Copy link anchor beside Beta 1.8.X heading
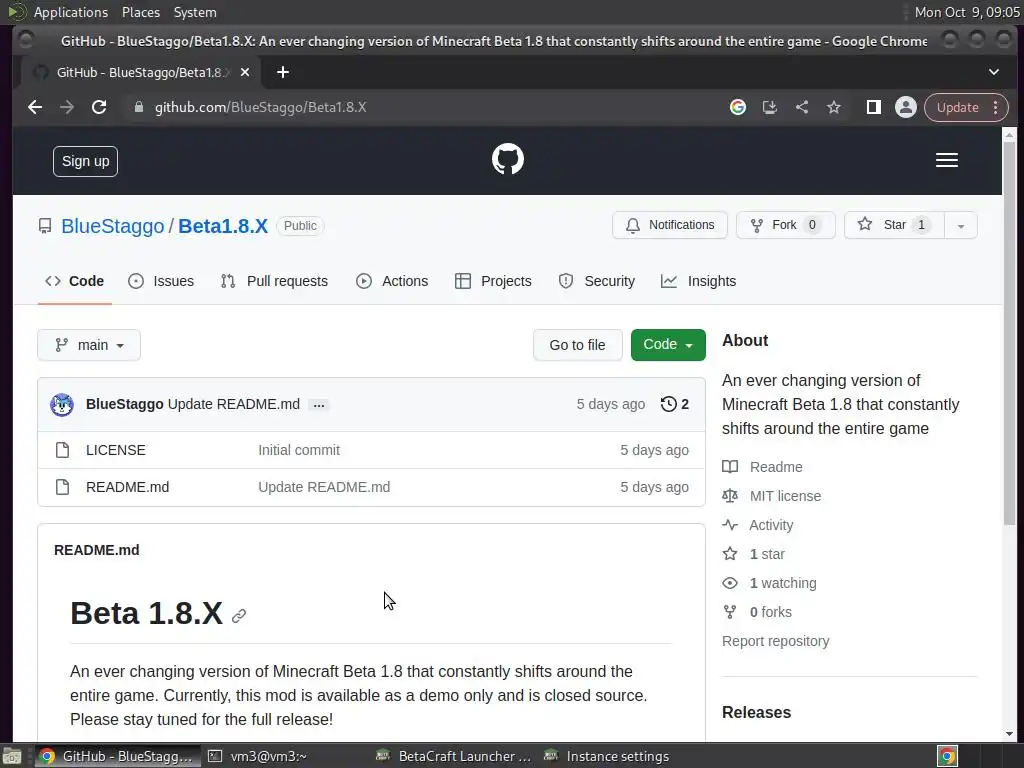Screen dimensions: 1024x768 click(239, 616)
